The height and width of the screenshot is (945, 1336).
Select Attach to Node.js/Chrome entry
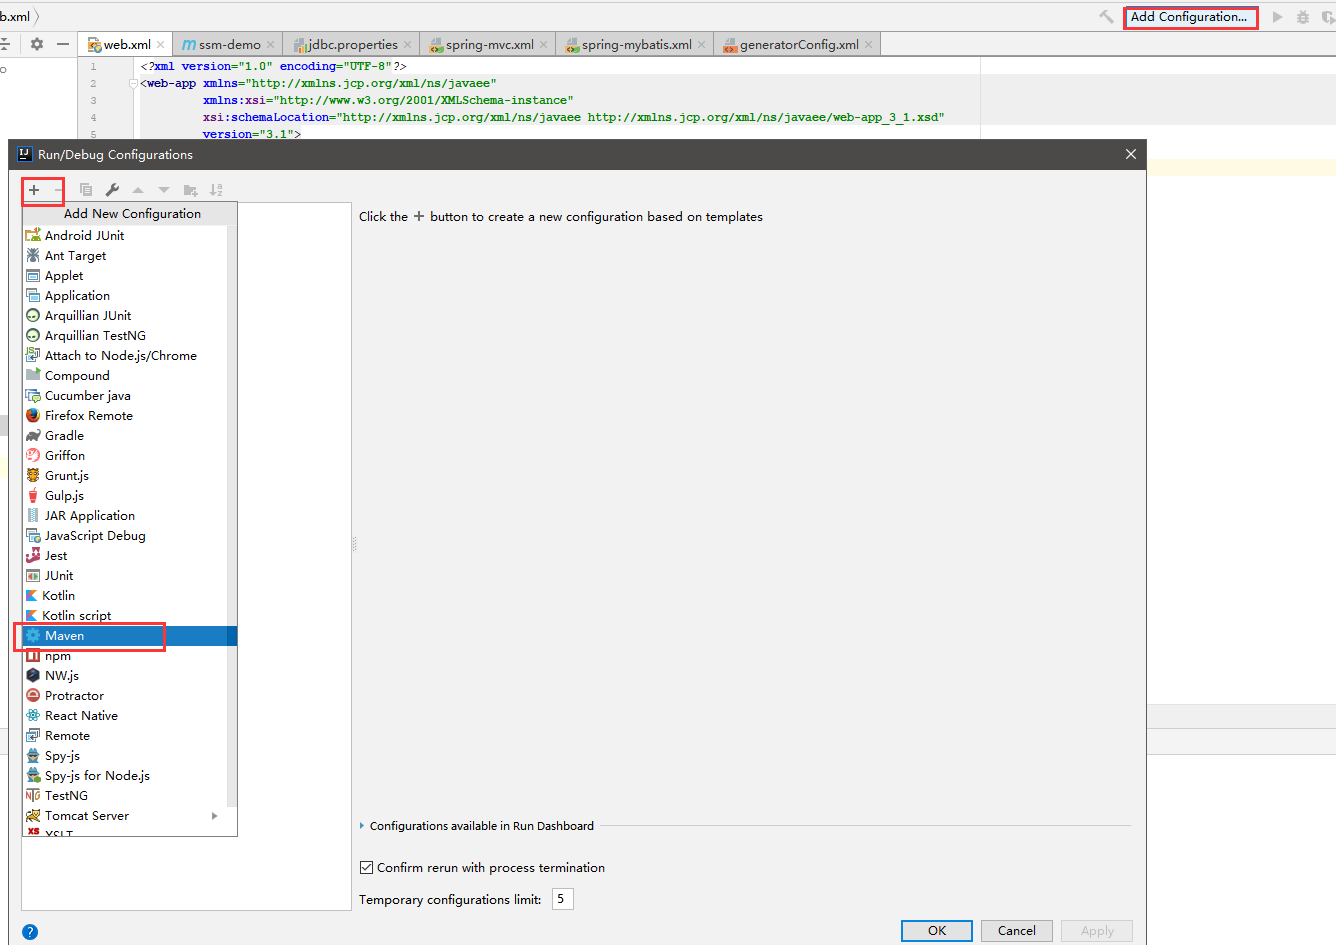click(125, 356)
